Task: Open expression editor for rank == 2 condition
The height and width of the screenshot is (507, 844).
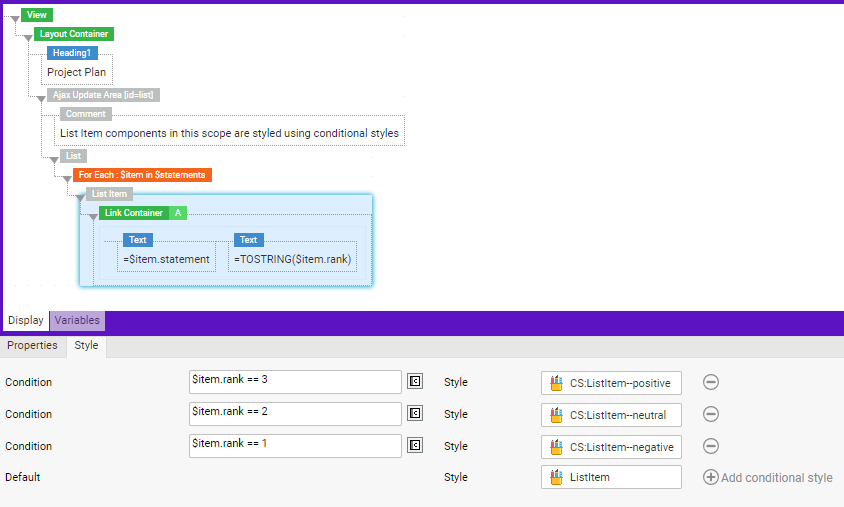Action: 415,414
